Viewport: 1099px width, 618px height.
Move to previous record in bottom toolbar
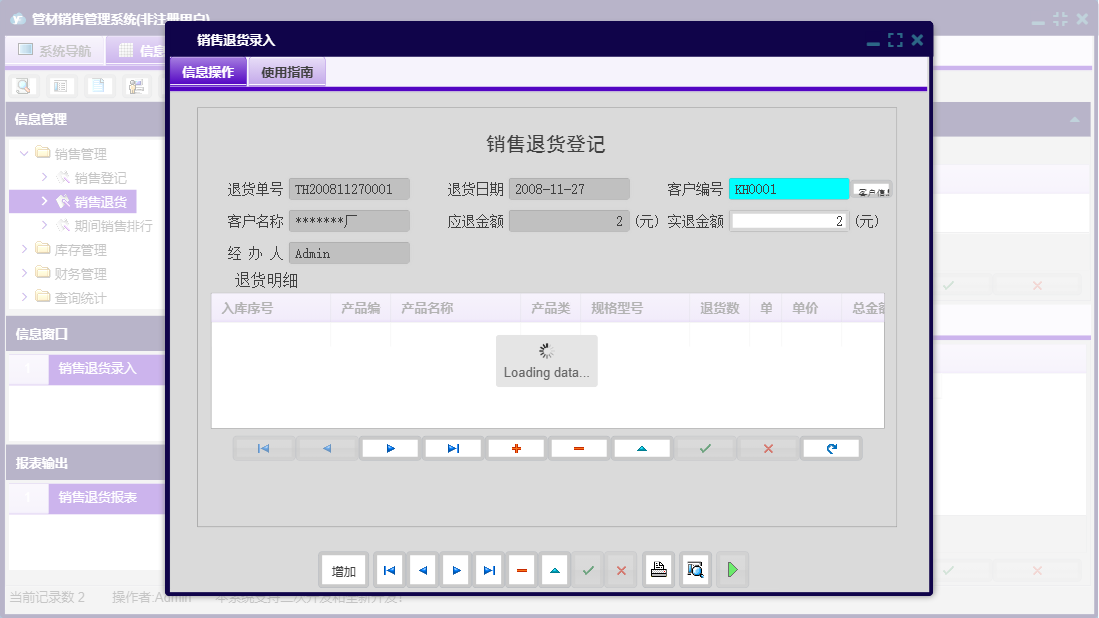point(422,570)
